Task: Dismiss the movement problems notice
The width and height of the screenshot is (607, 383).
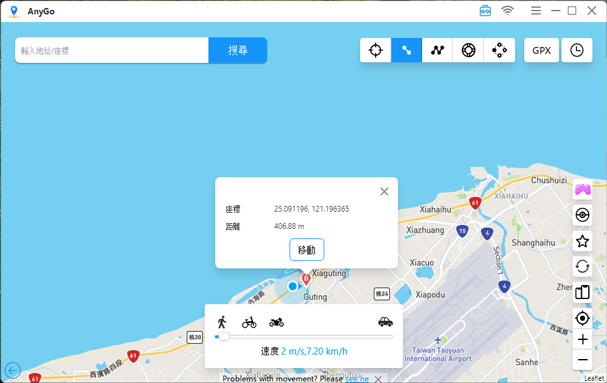Action: click(x=378, y=379)
